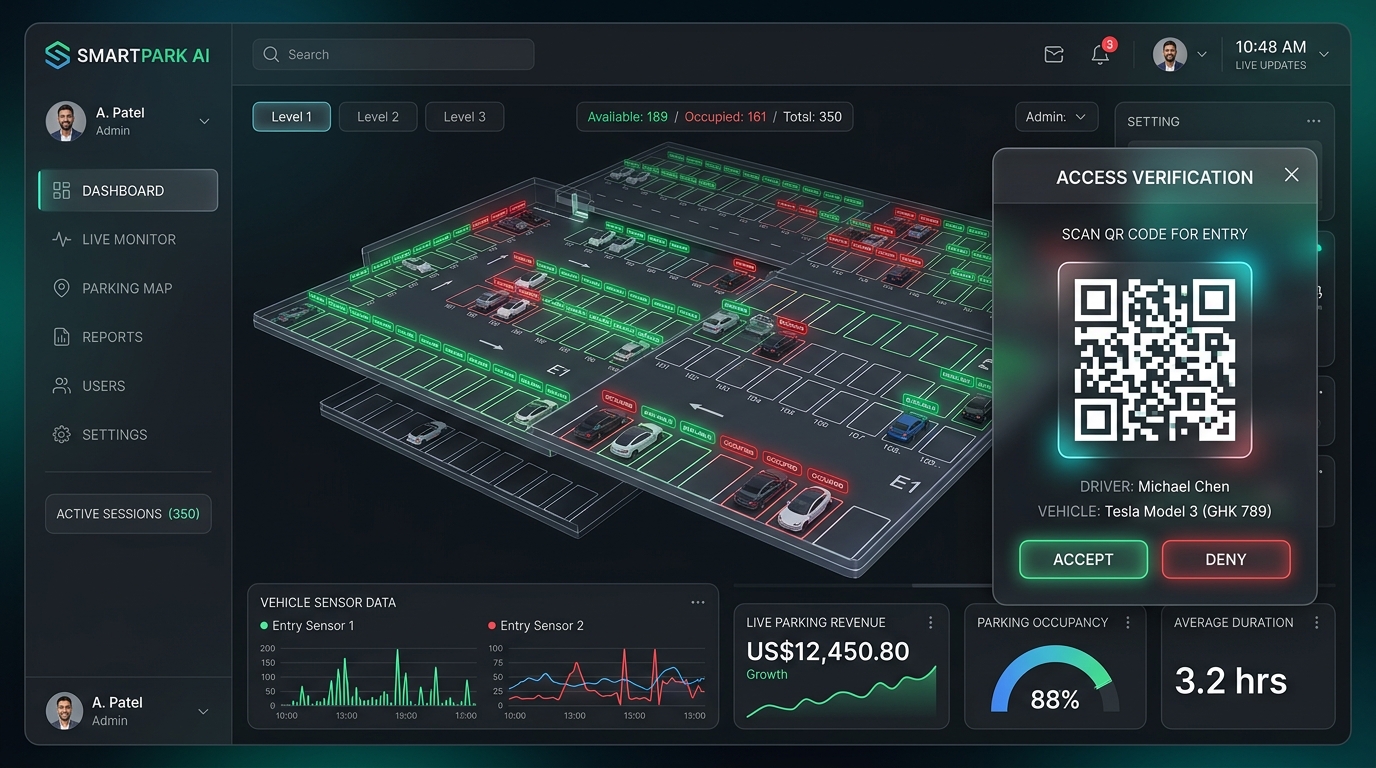Click the QR code for entry
Image resolution: width=1376 pixels, height=768 pixels.
tap(1155, 360)
